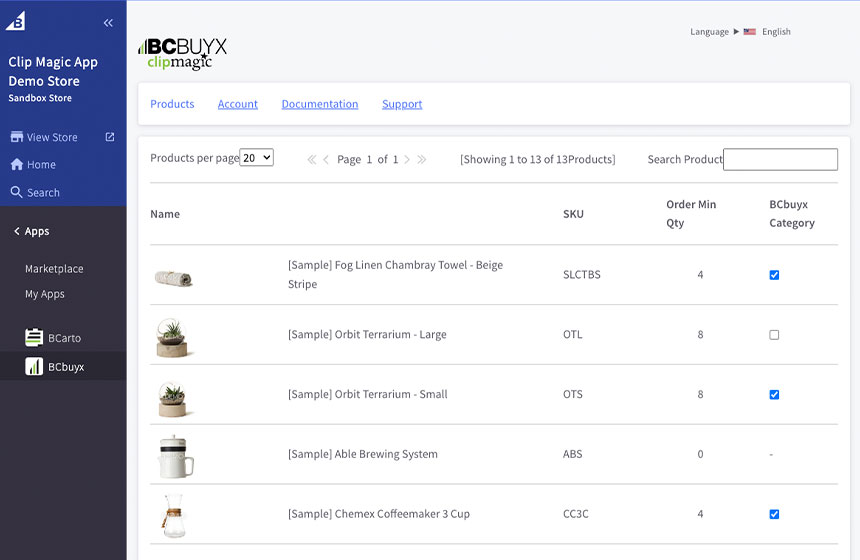Uncheck BCbuyx Category for Chemex Coffeemaker

click(x=774, y=514)
